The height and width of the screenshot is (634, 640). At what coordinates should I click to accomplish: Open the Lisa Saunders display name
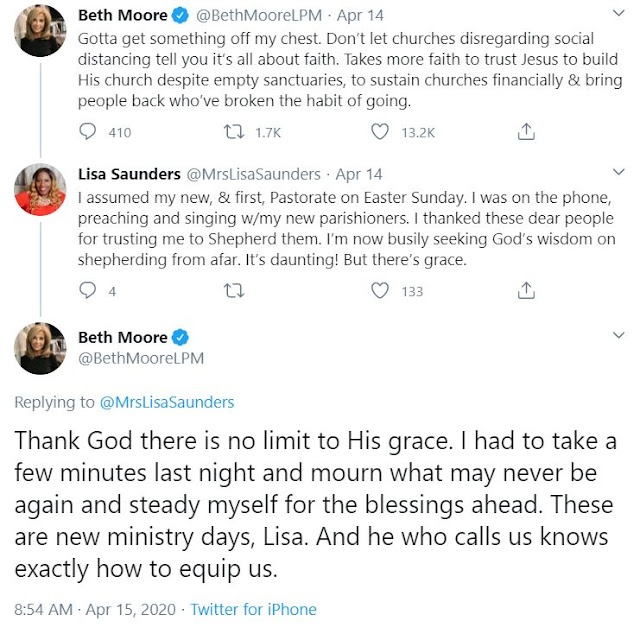tap(130, 174)
